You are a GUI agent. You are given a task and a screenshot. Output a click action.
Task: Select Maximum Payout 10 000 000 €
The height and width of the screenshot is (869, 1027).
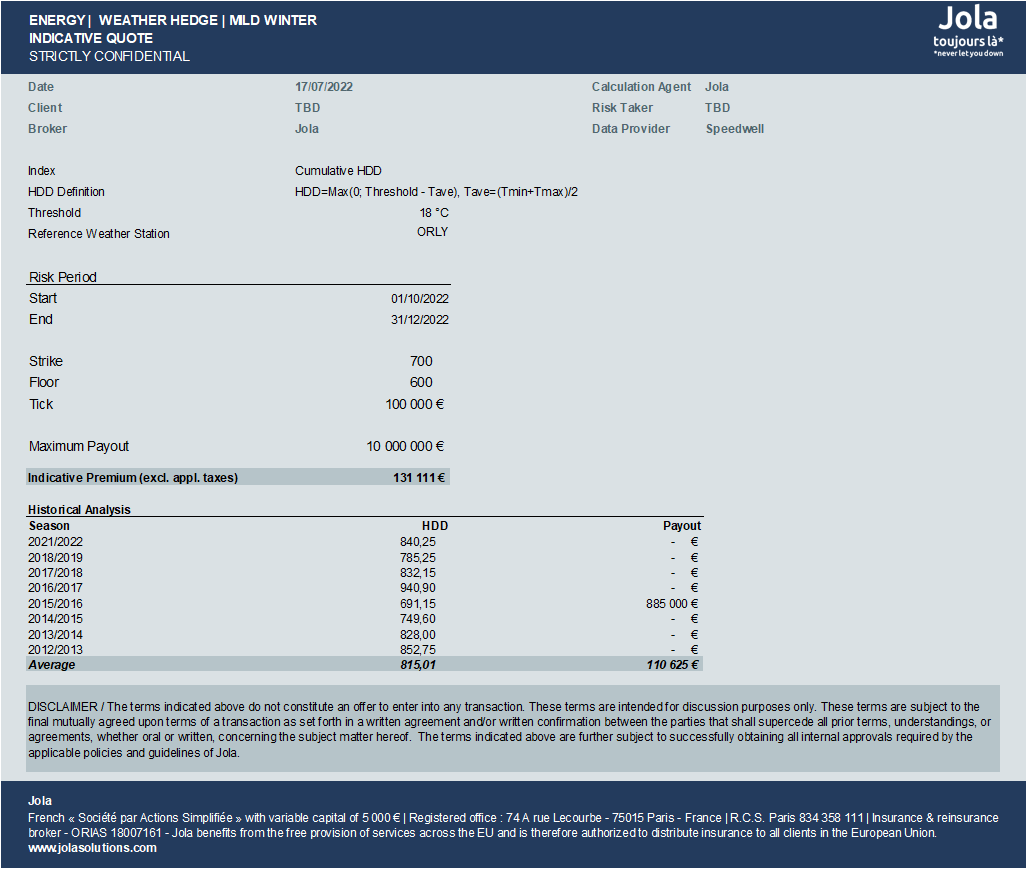[x=405, y=447]
